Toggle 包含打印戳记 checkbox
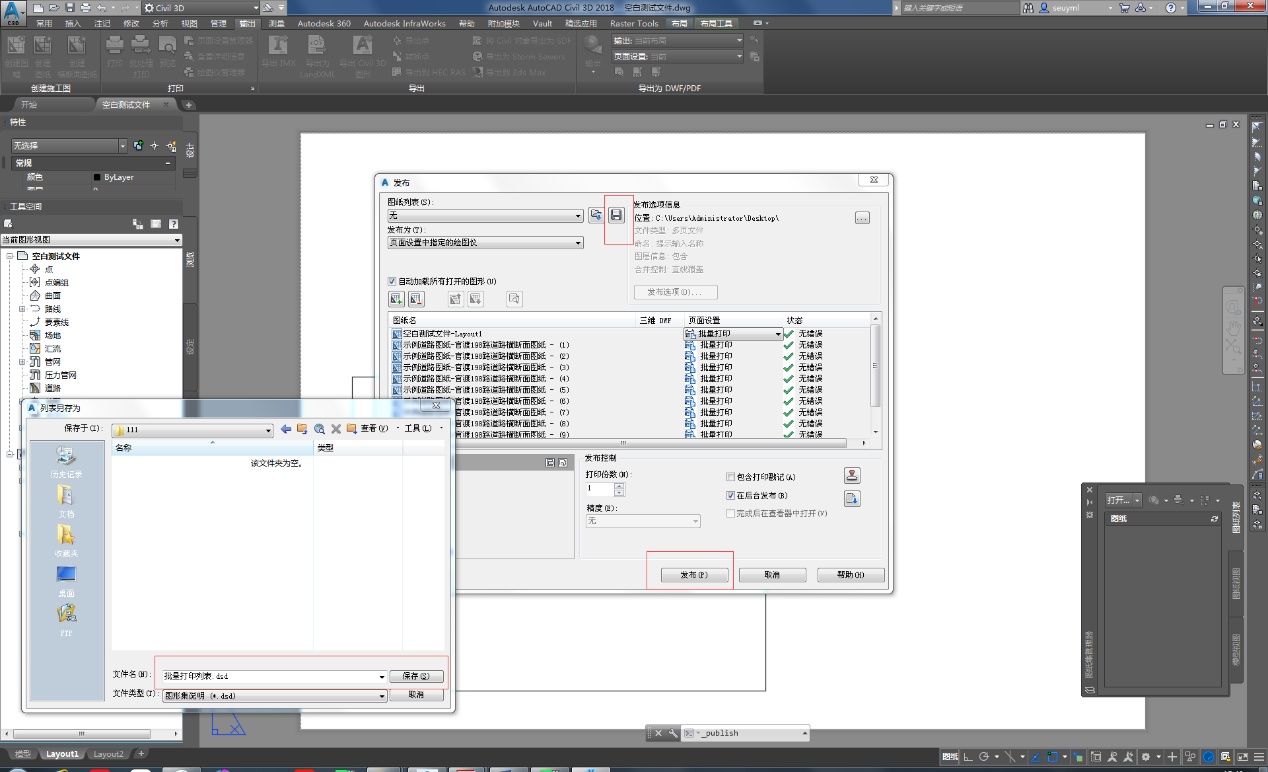This screenshot has width=1268, height=772. 731,477
